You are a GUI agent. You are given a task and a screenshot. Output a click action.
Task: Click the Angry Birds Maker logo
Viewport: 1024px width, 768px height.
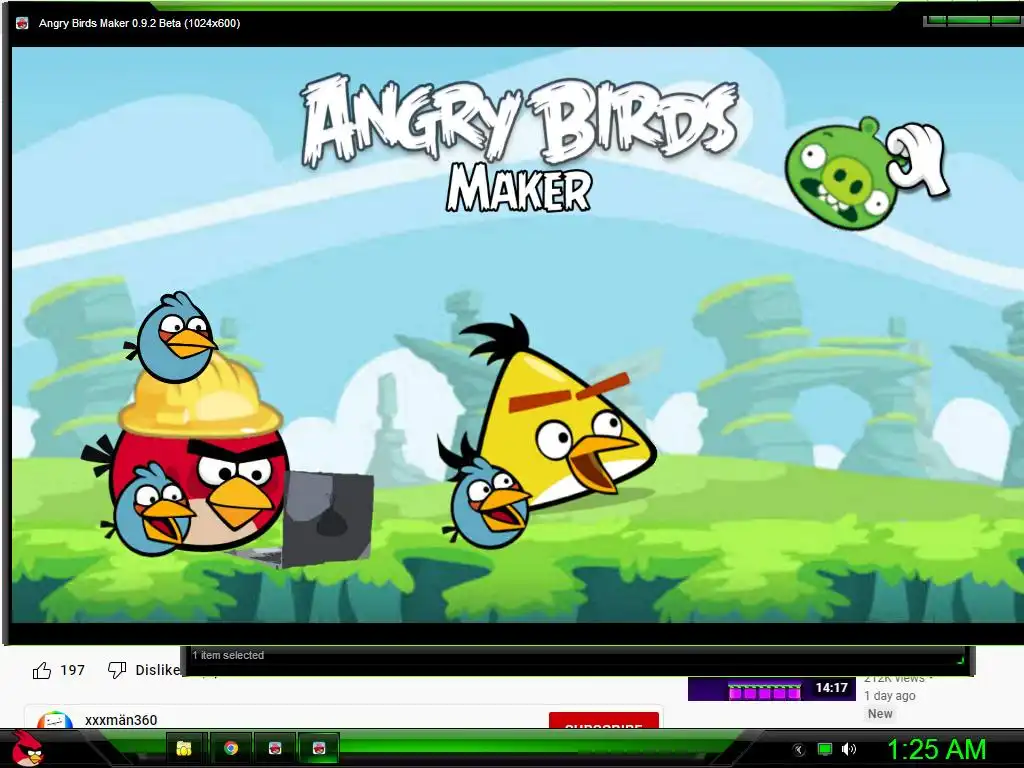[519, 142]
